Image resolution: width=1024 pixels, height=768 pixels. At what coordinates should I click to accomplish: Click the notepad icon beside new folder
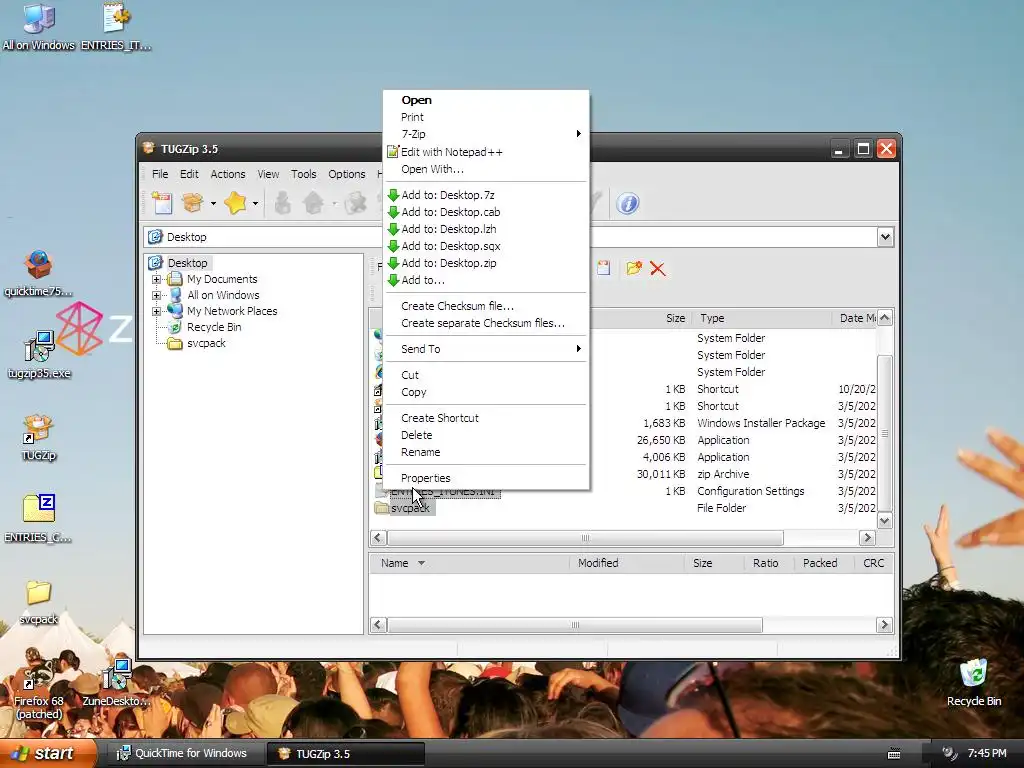[x=603, y=268]
